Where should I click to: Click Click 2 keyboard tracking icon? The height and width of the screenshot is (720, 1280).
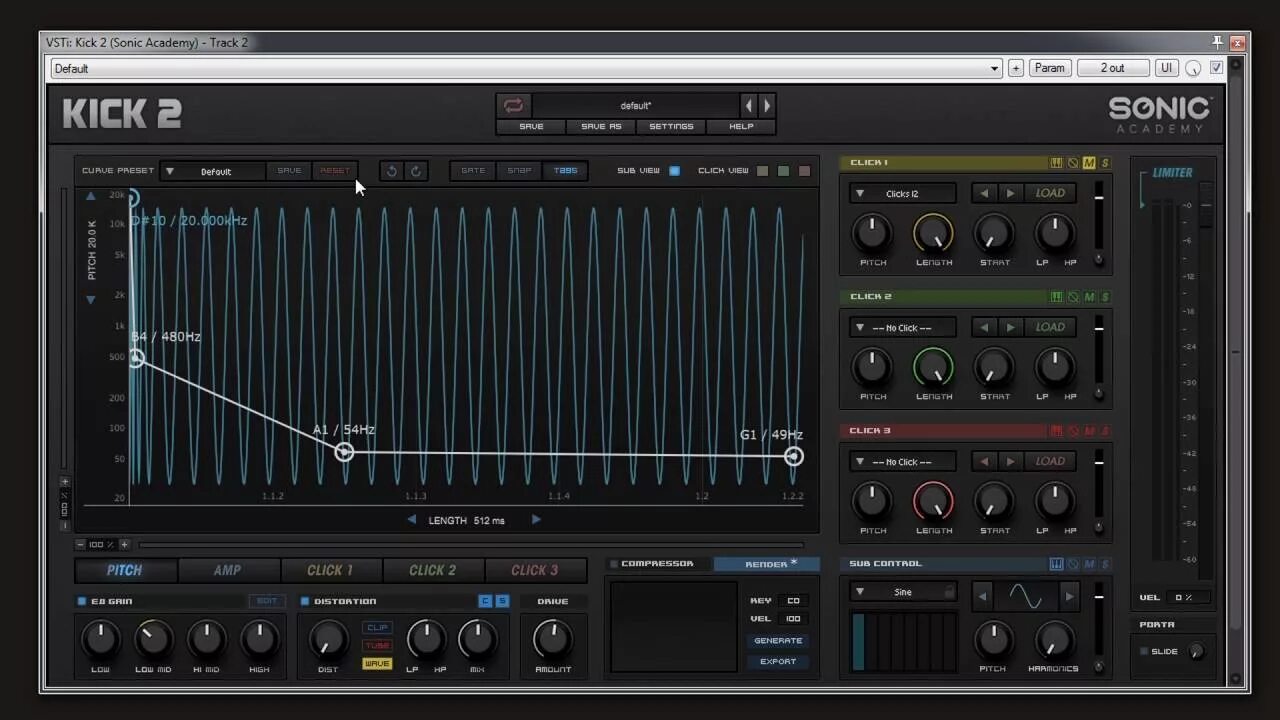(x=1056, y=297)
